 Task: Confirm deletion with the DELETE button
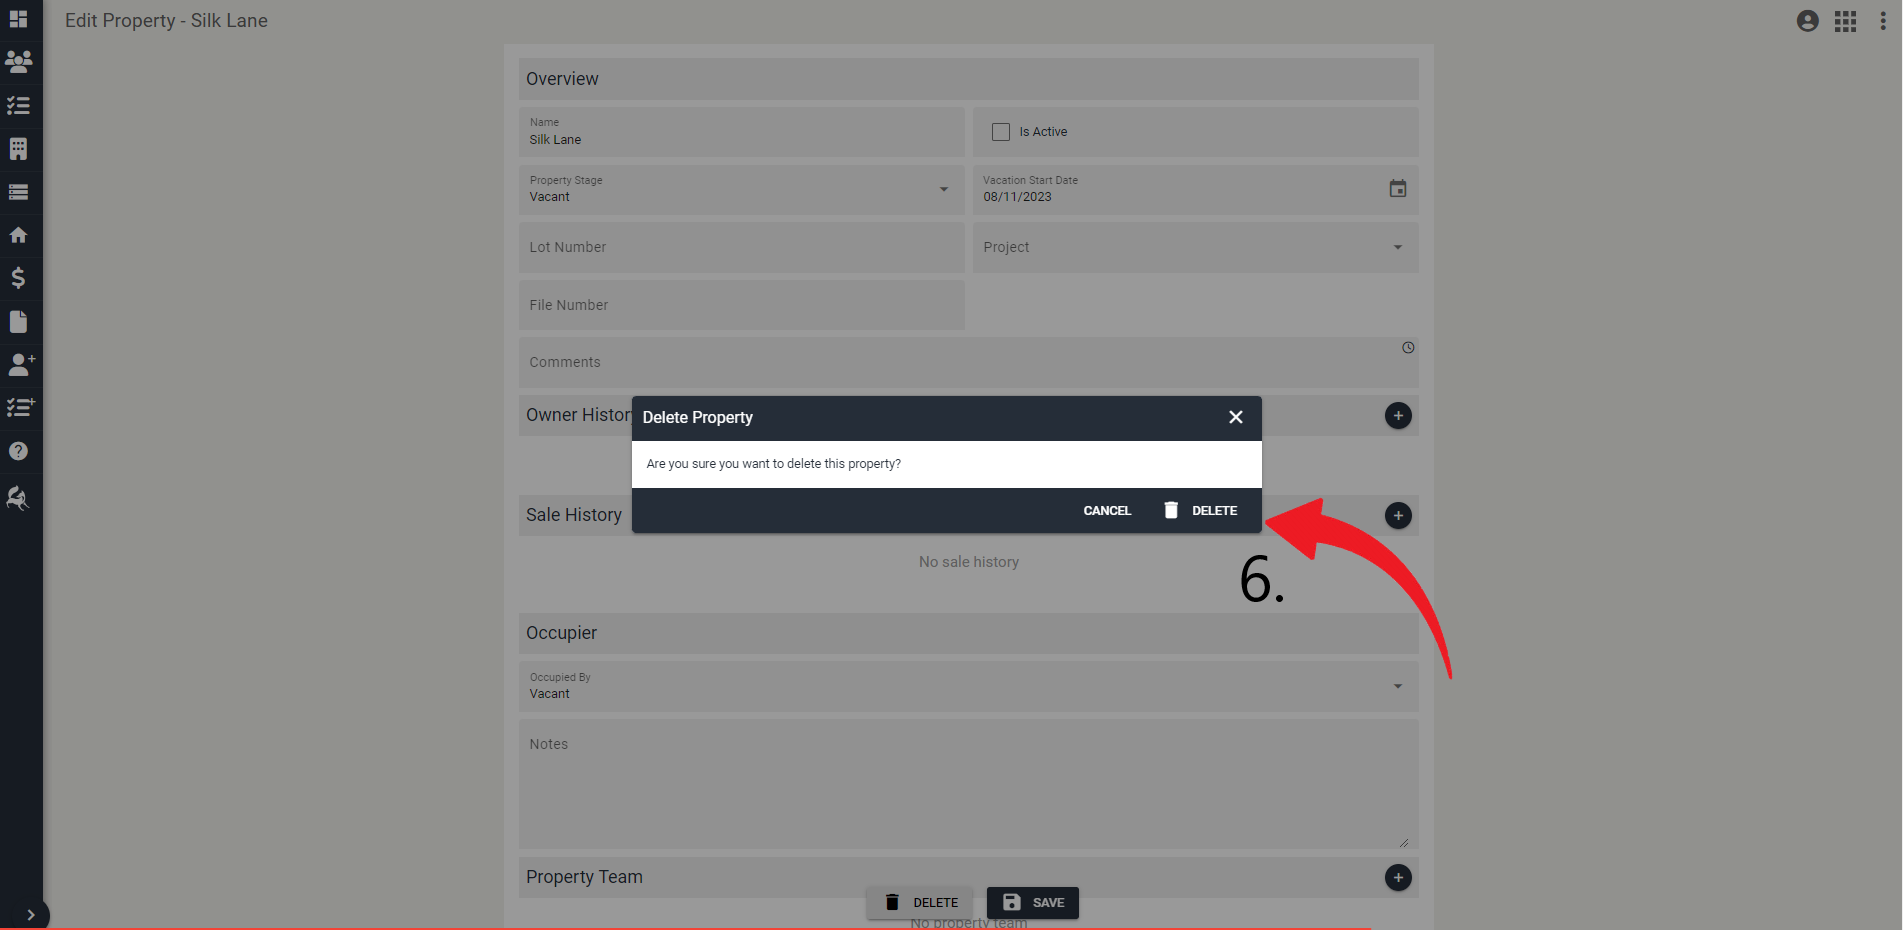[x=1202, y=510]
